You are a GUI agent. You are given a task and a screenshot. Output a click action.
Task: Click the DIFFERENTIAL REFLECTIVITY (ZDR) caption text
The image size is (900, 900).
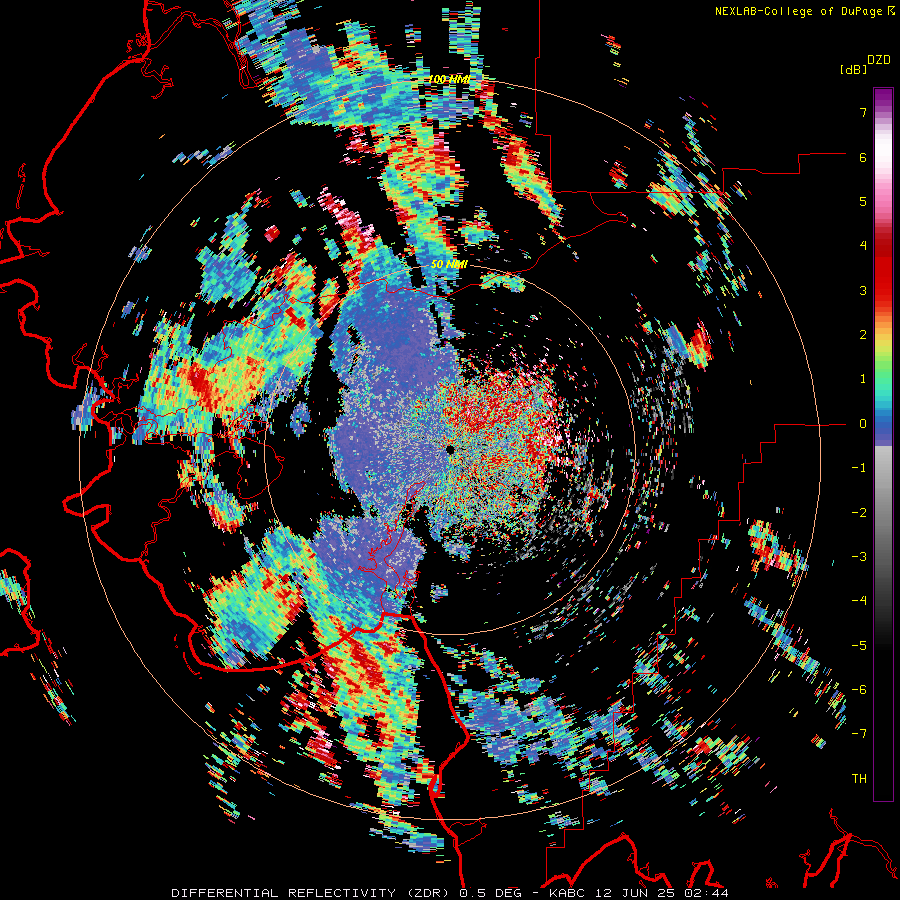[312, 893]
